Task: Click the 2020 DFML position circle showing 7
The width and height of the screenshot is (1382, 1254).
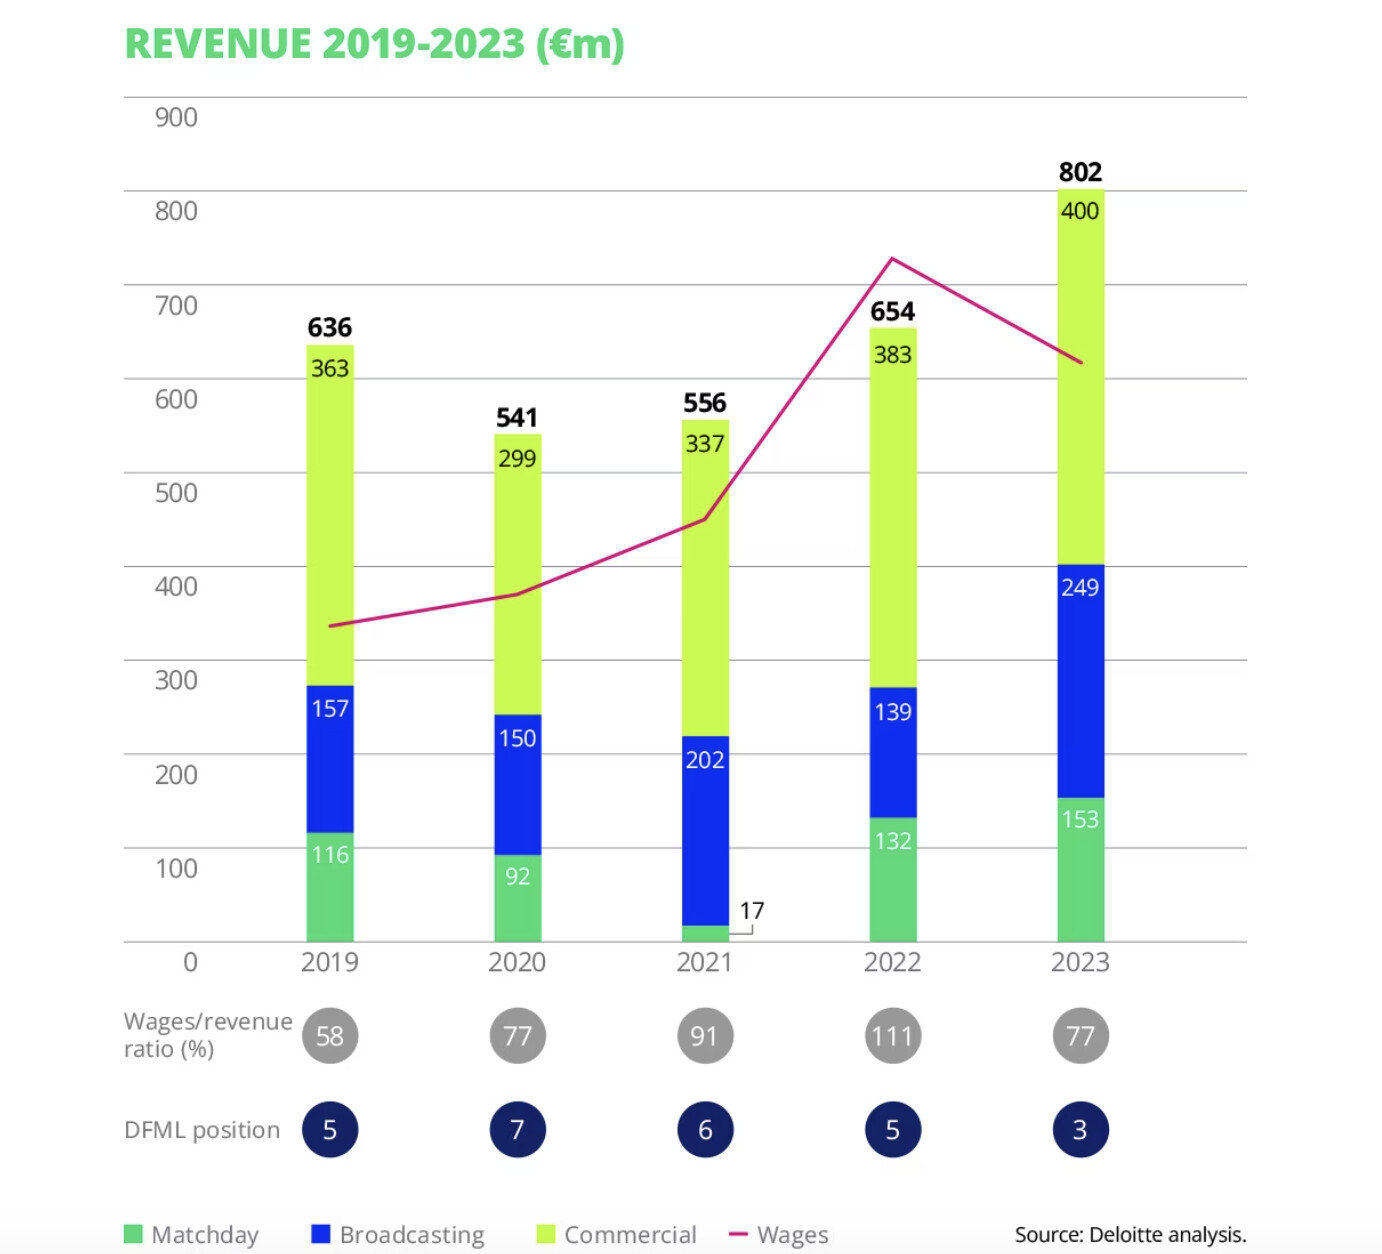Action: coord(517,1130)
